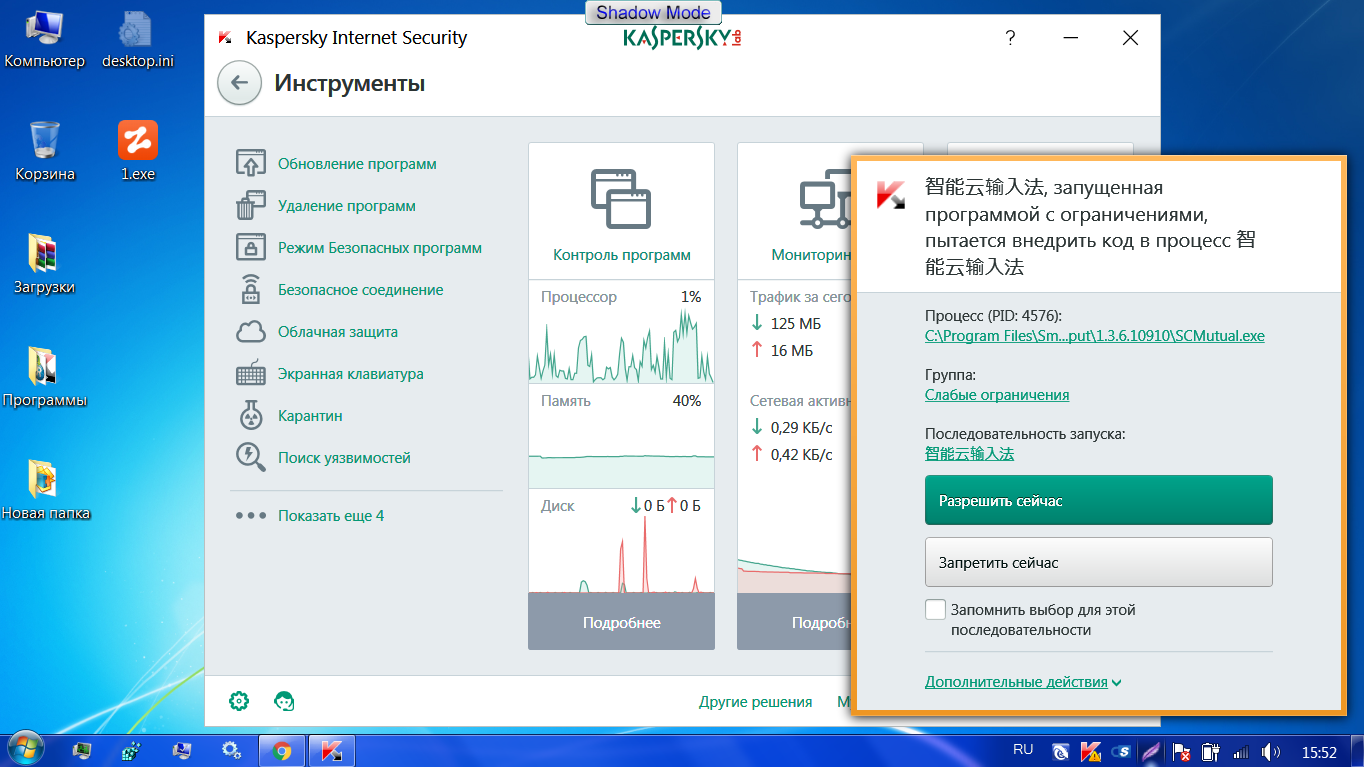
Task: Click the 0,29 КБ/с download speed
Action: tap(802, 427)
